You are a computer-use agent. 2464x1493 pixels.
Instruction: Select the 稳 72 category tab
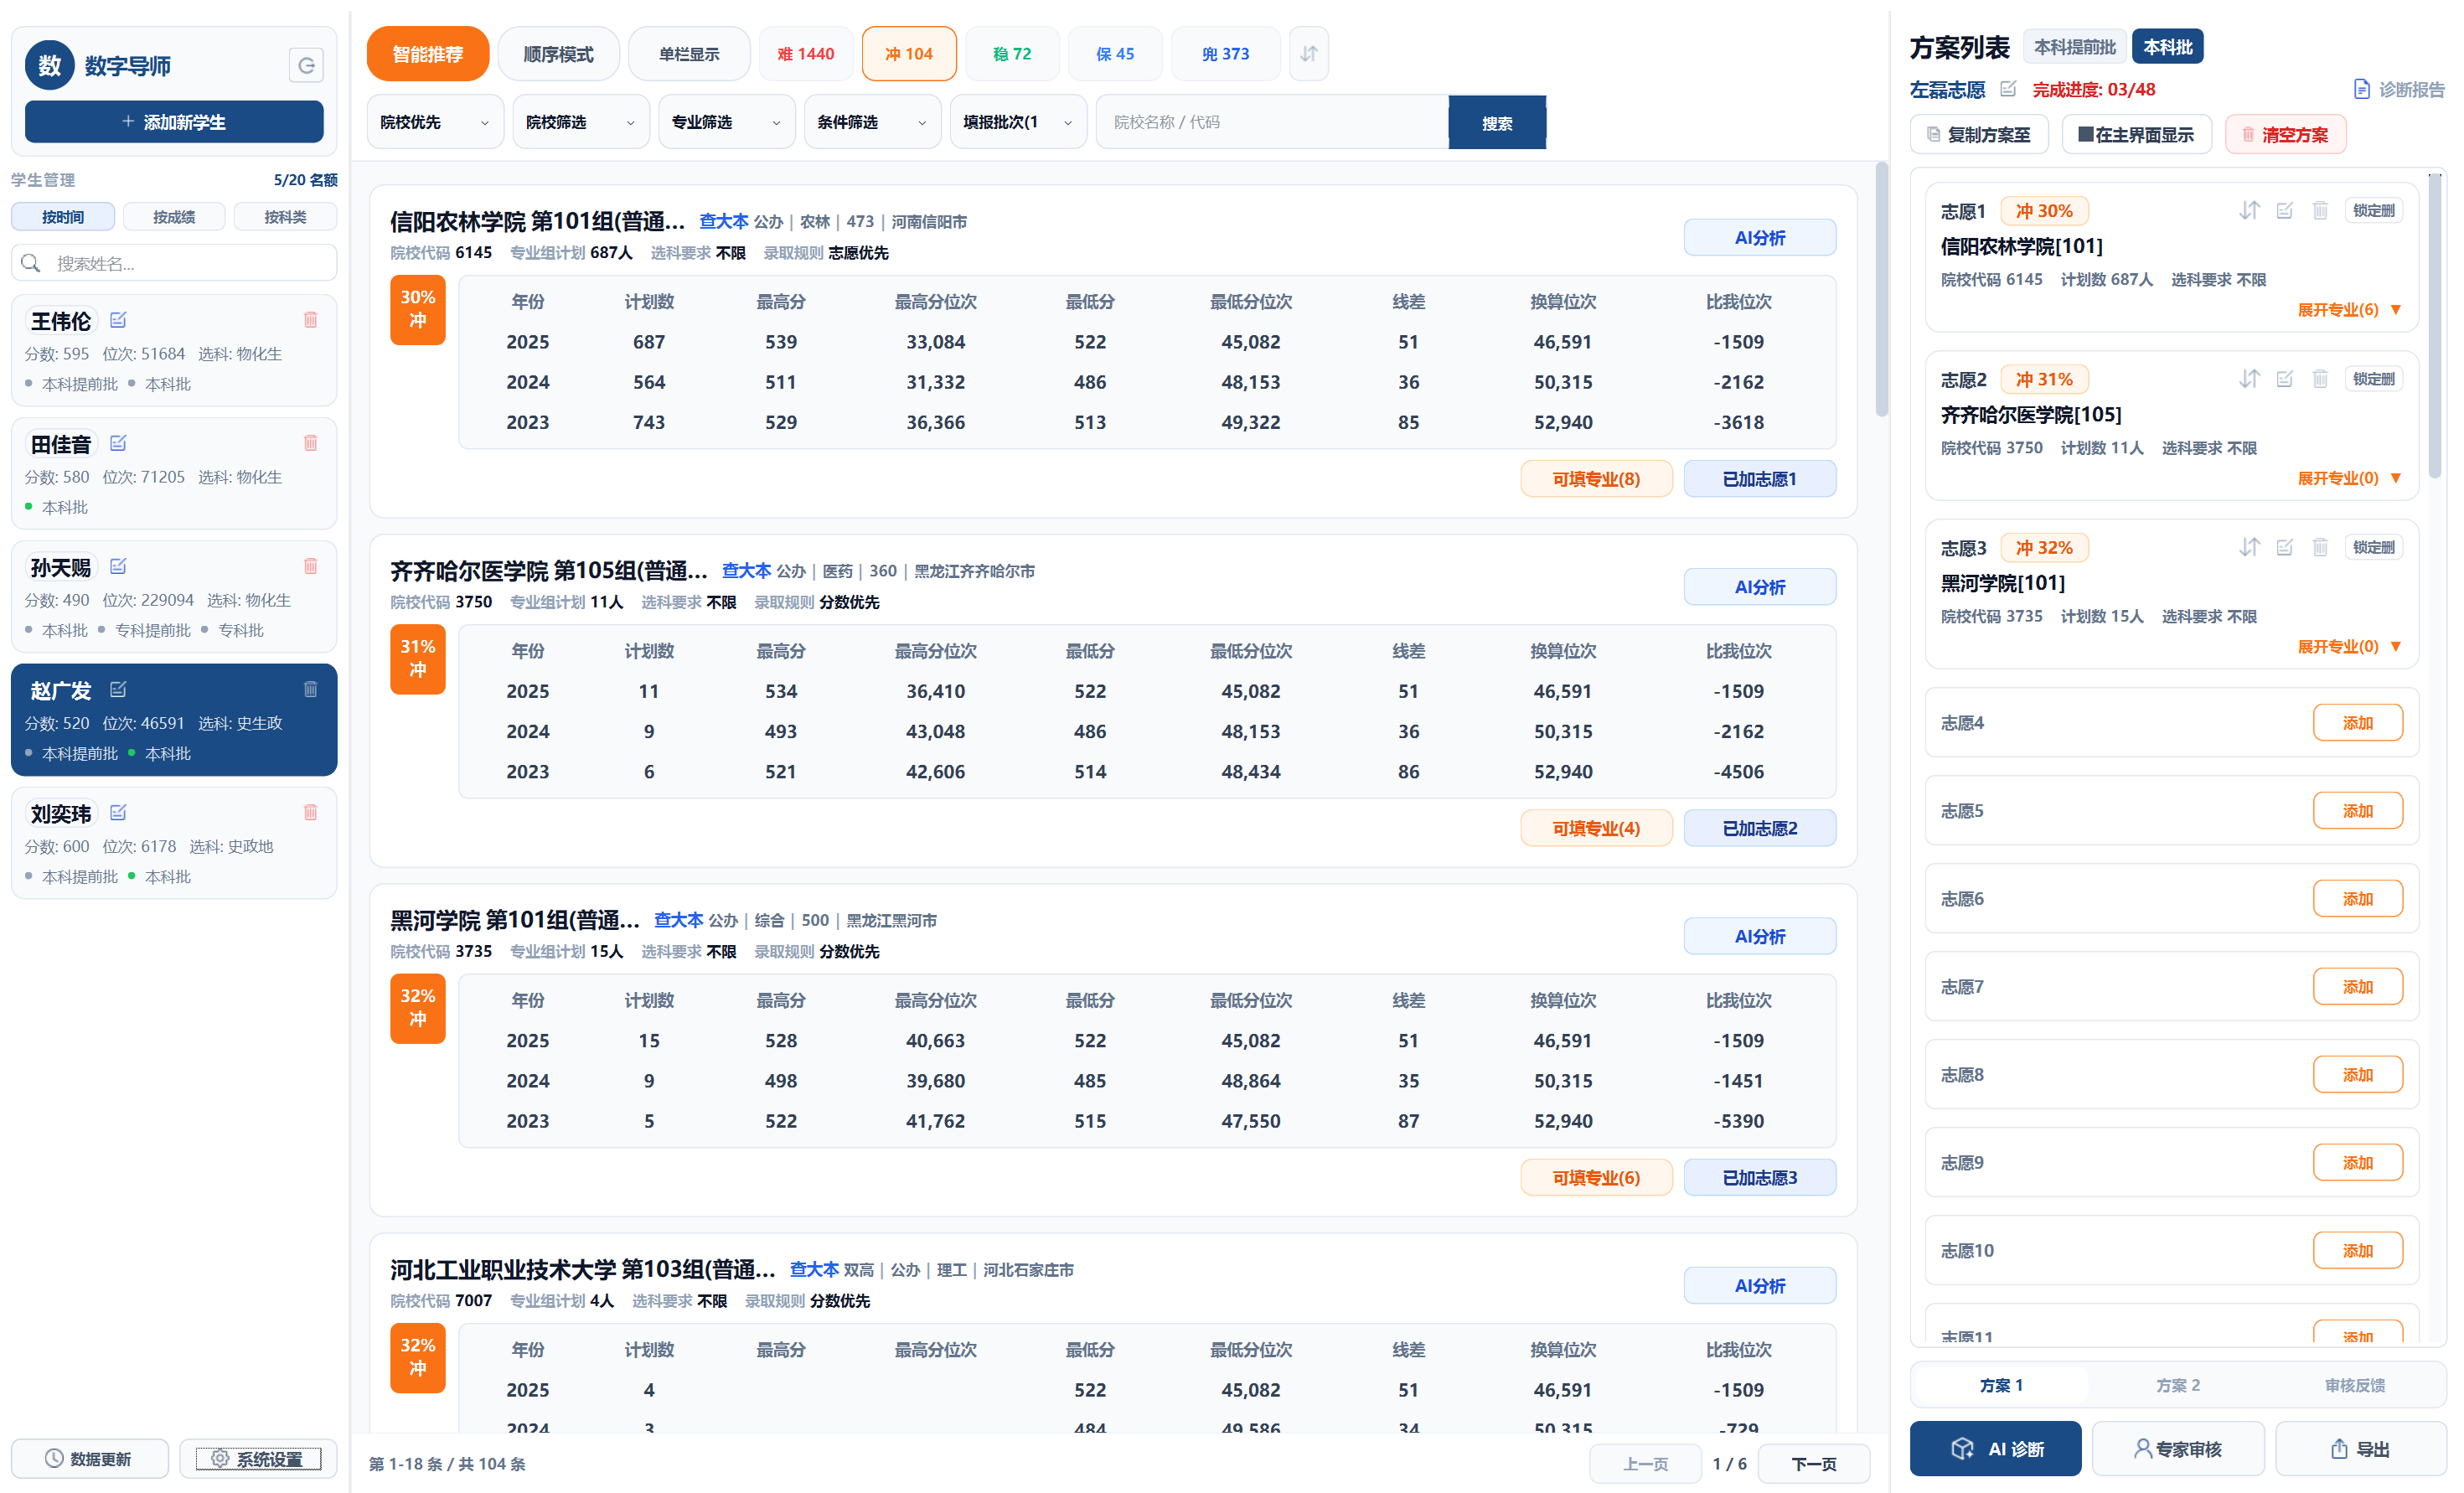pyautogui.click(x=1012, y=54)
